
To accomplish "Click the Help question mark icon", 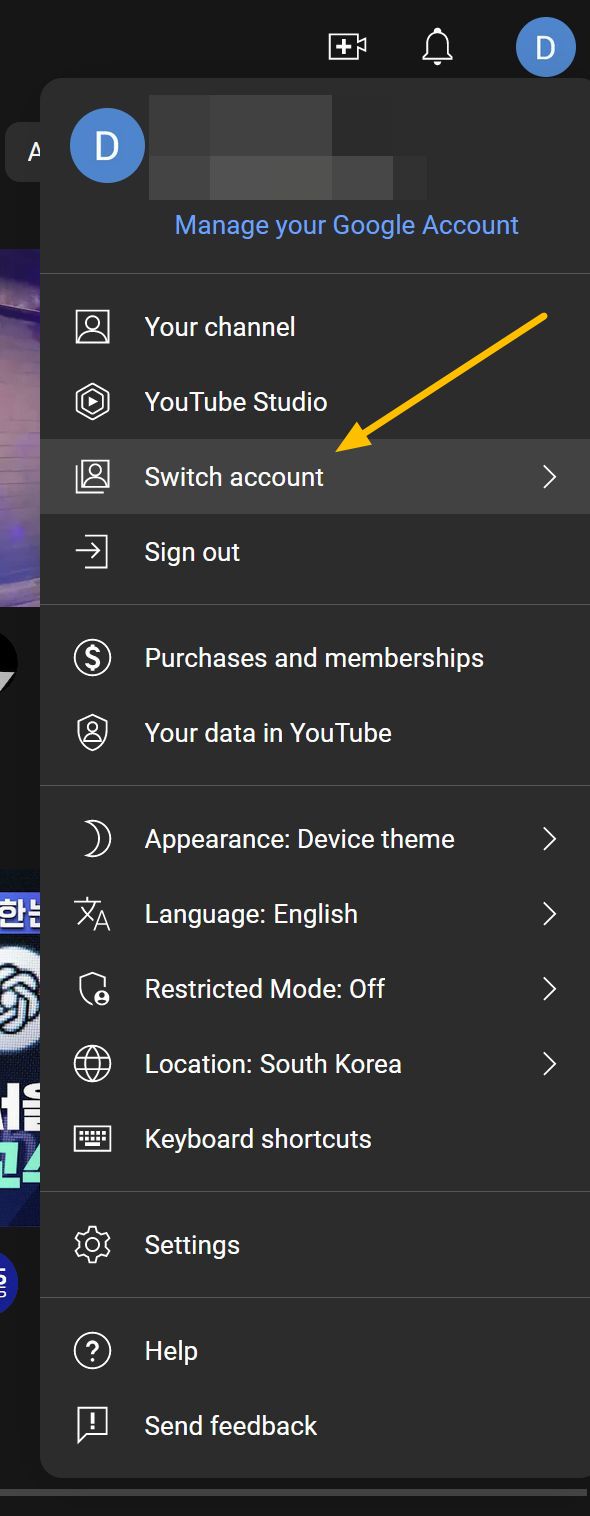I will [93, 1351].
